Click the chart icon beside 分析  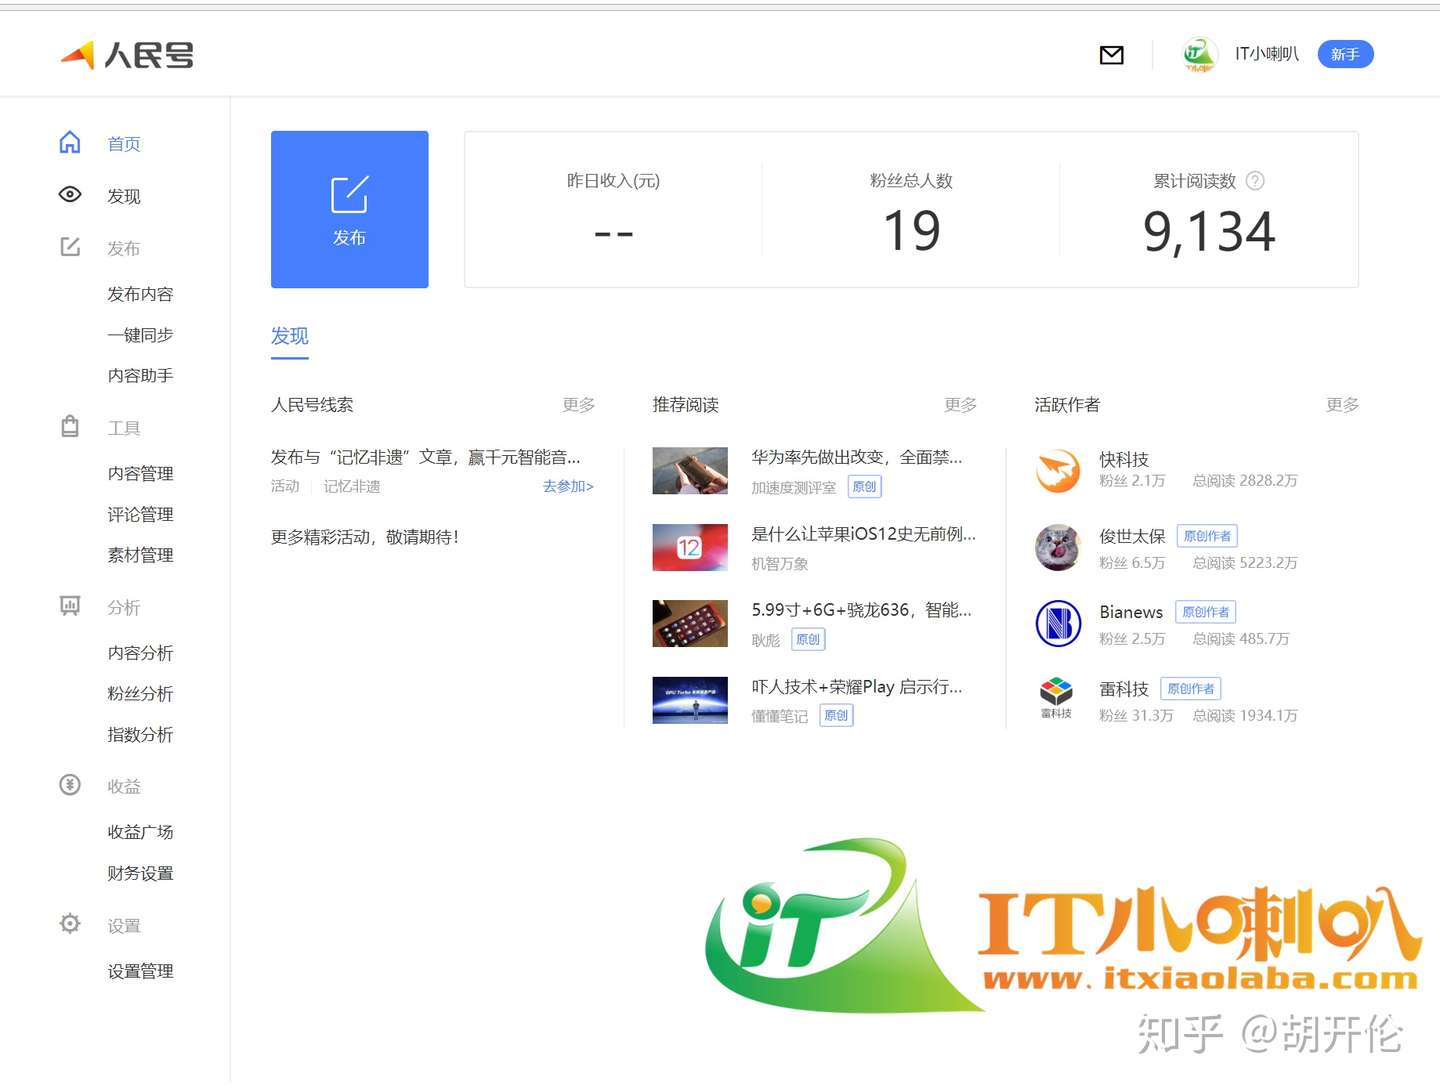tap(70, 606)
